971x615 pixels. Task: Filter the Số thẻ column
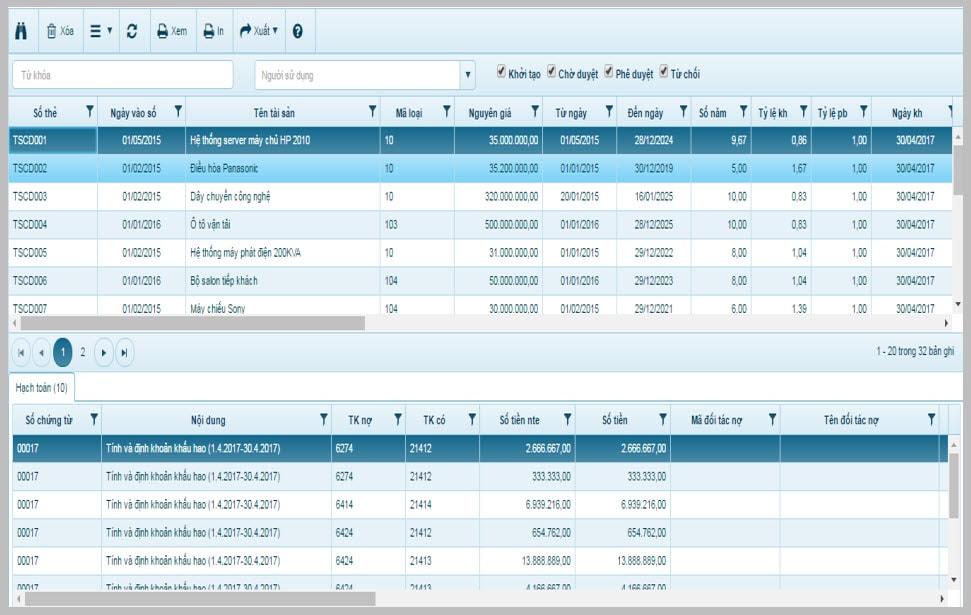pos(90,111)
